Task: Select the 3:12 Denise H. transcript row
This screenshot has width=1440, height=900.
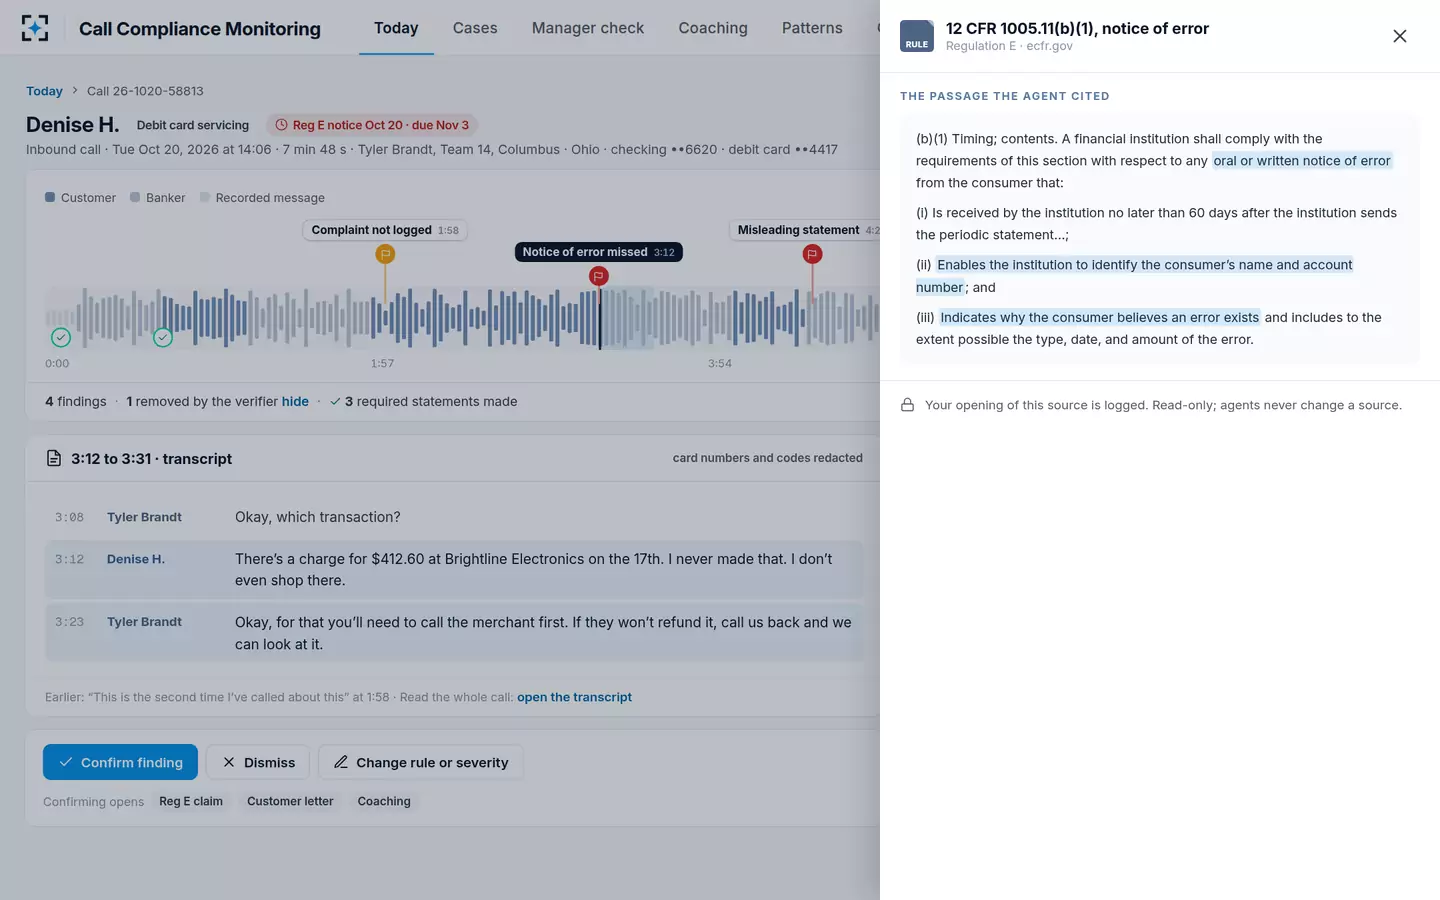Action: click(454, 570)
